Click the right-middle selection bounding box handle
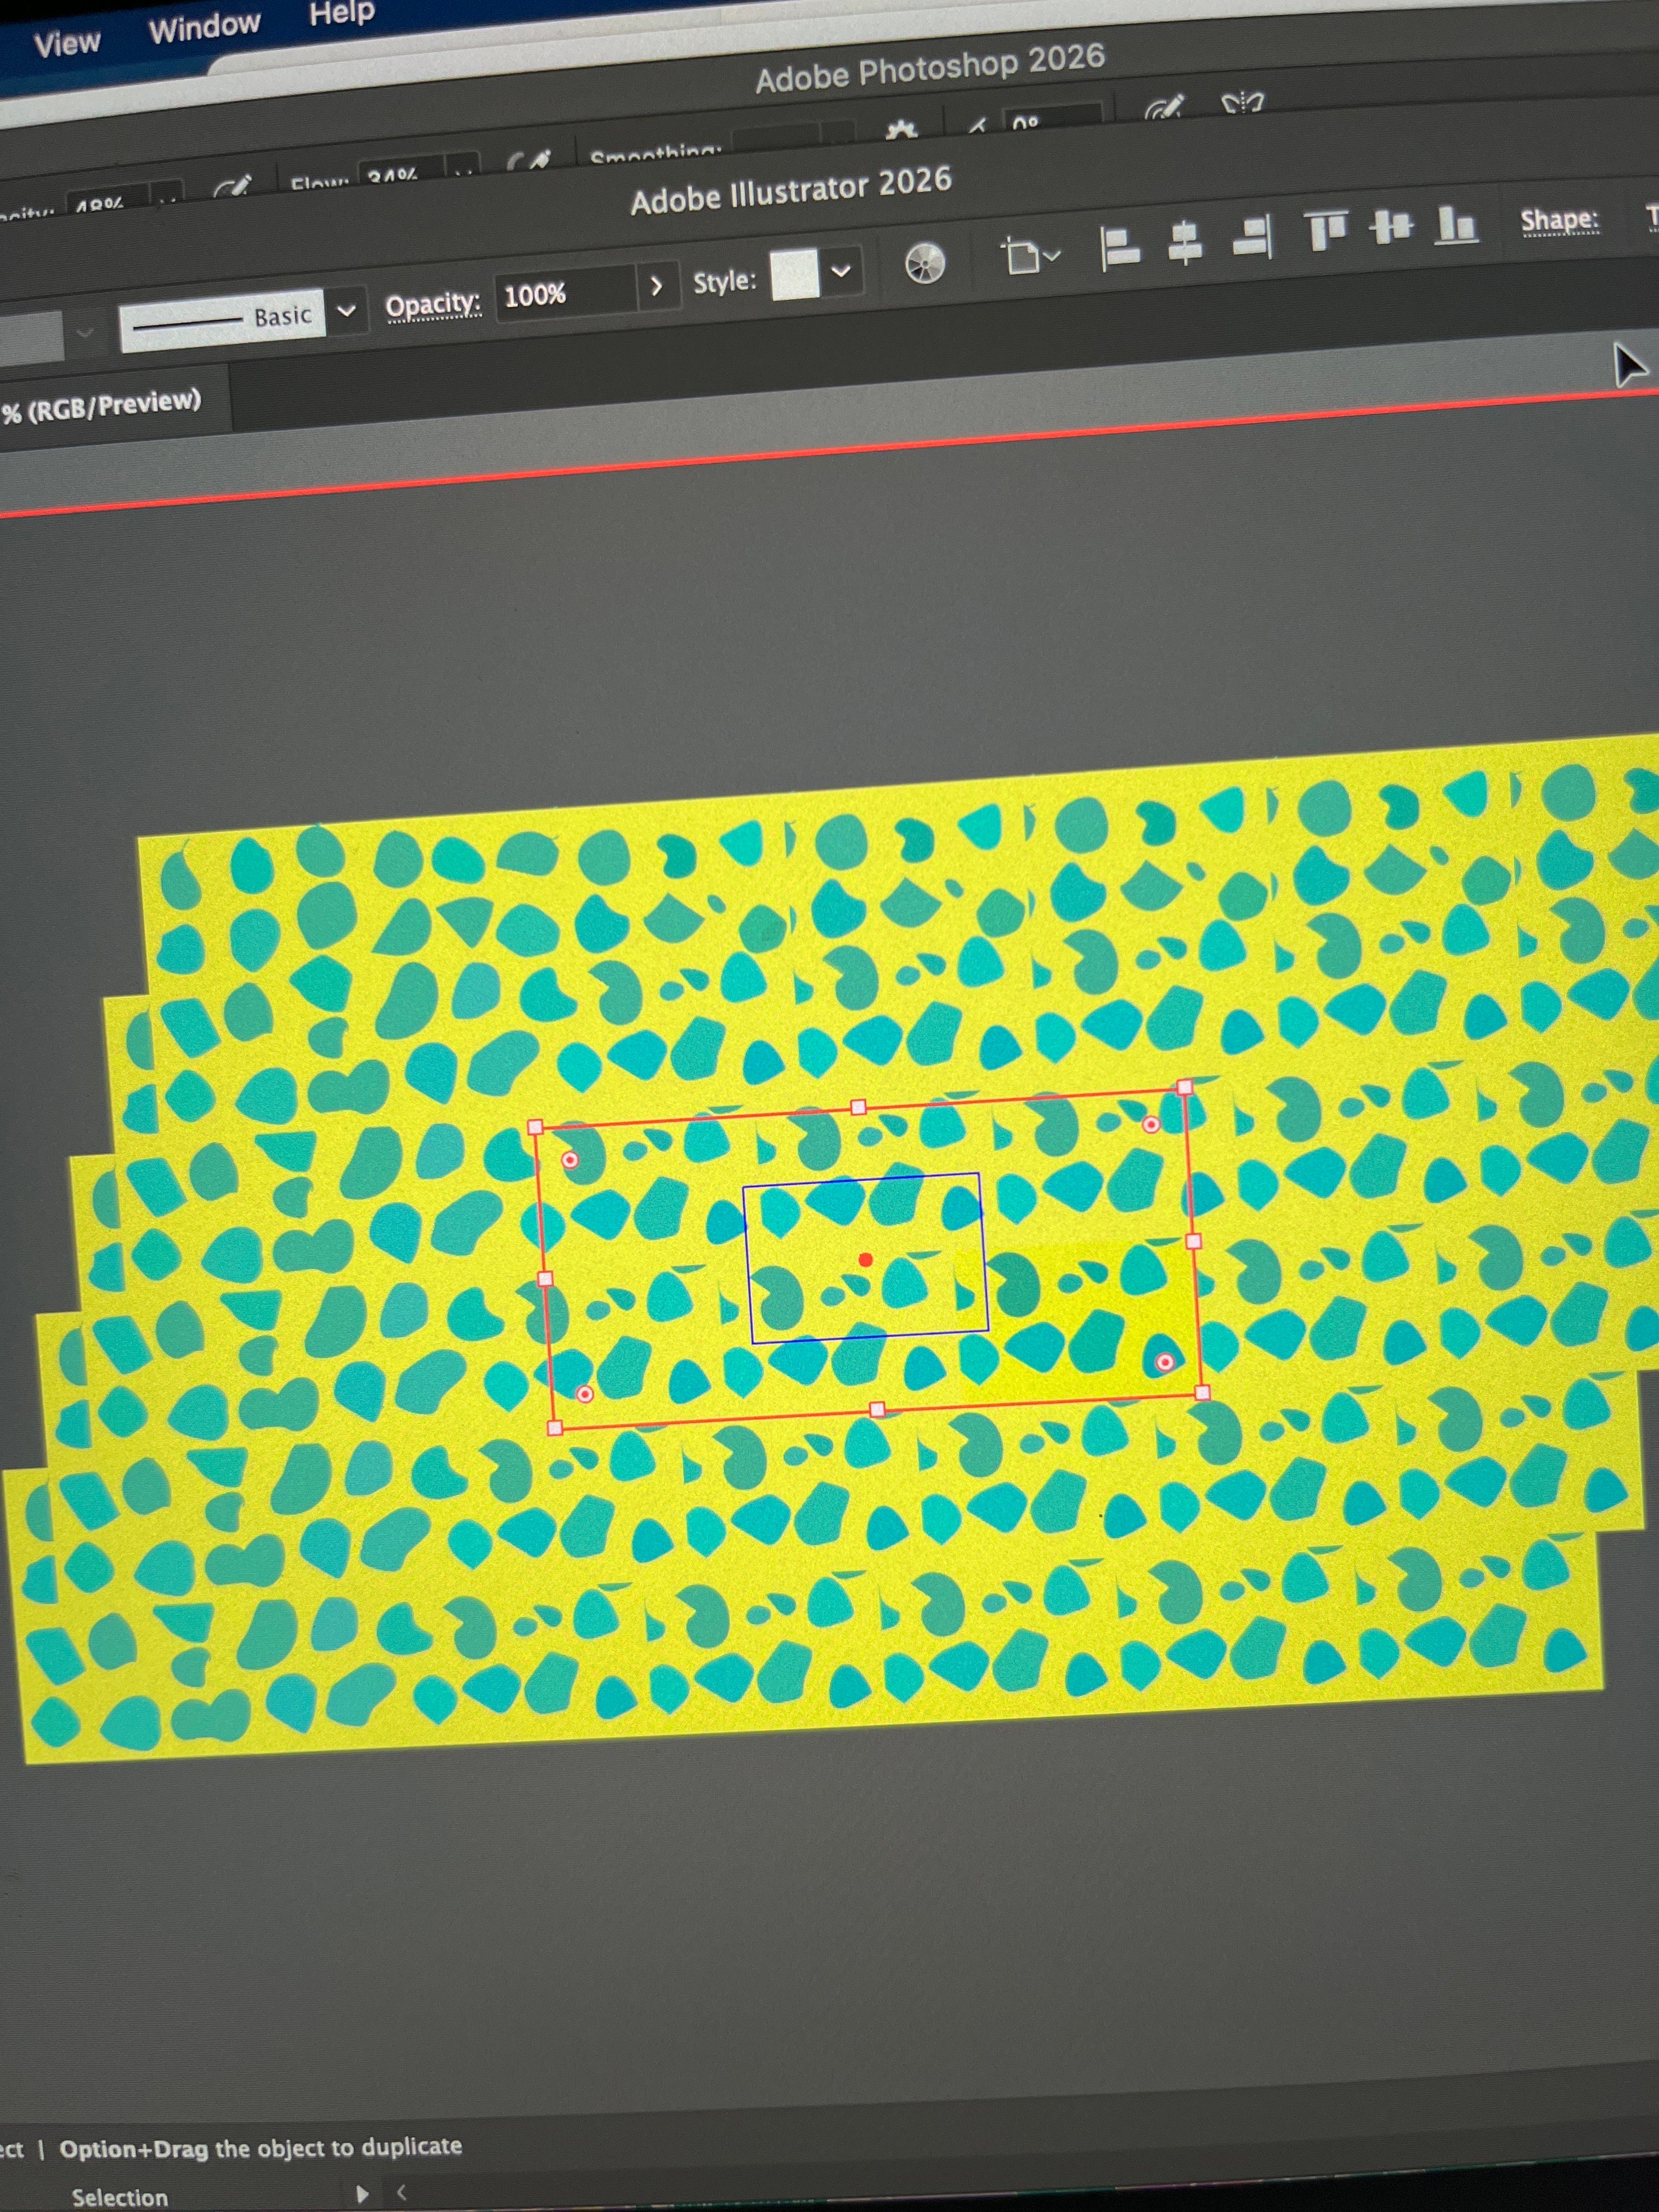Screen dimensions: 1659x2212 tap(1193, 1241)
